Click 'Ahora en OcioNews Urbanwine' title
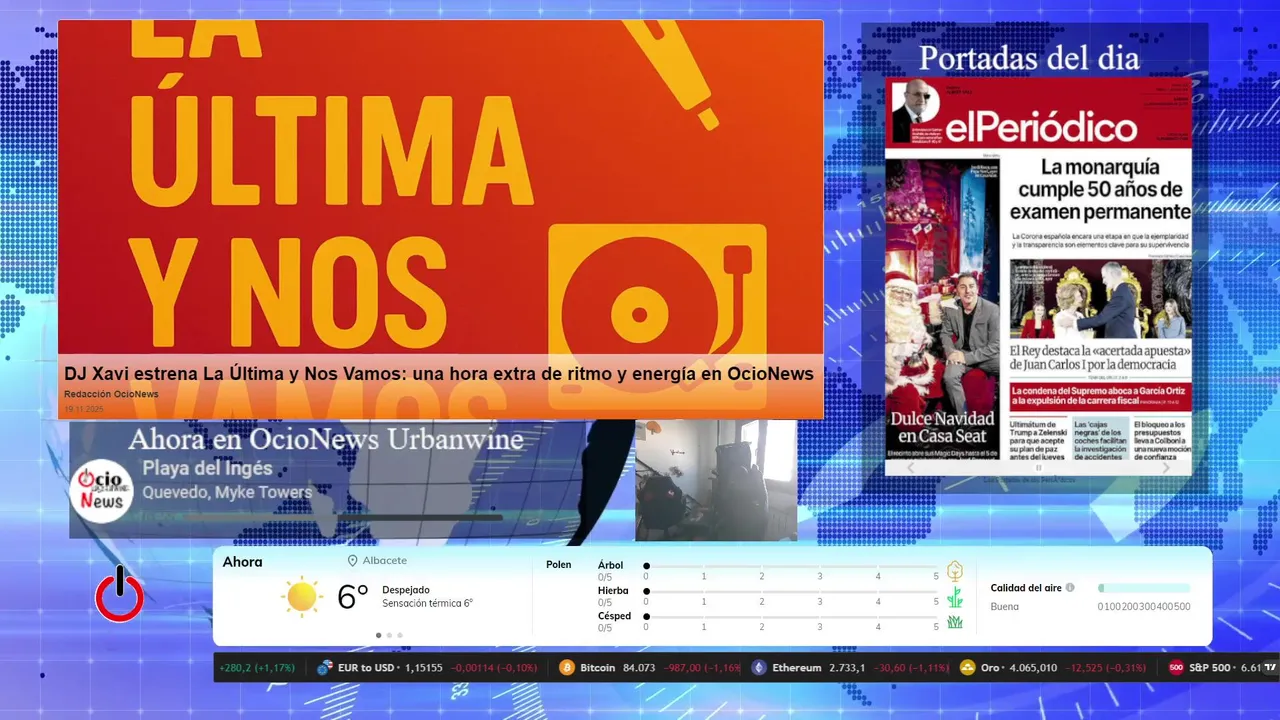Image resolution: width=1280 pixels, height=720 pixels. pos(326,439)
